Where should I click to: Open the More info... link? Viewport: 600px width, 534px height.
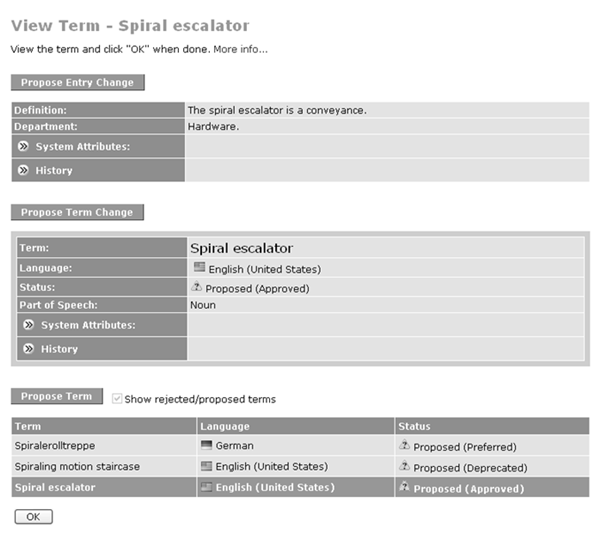click(240, 49)
